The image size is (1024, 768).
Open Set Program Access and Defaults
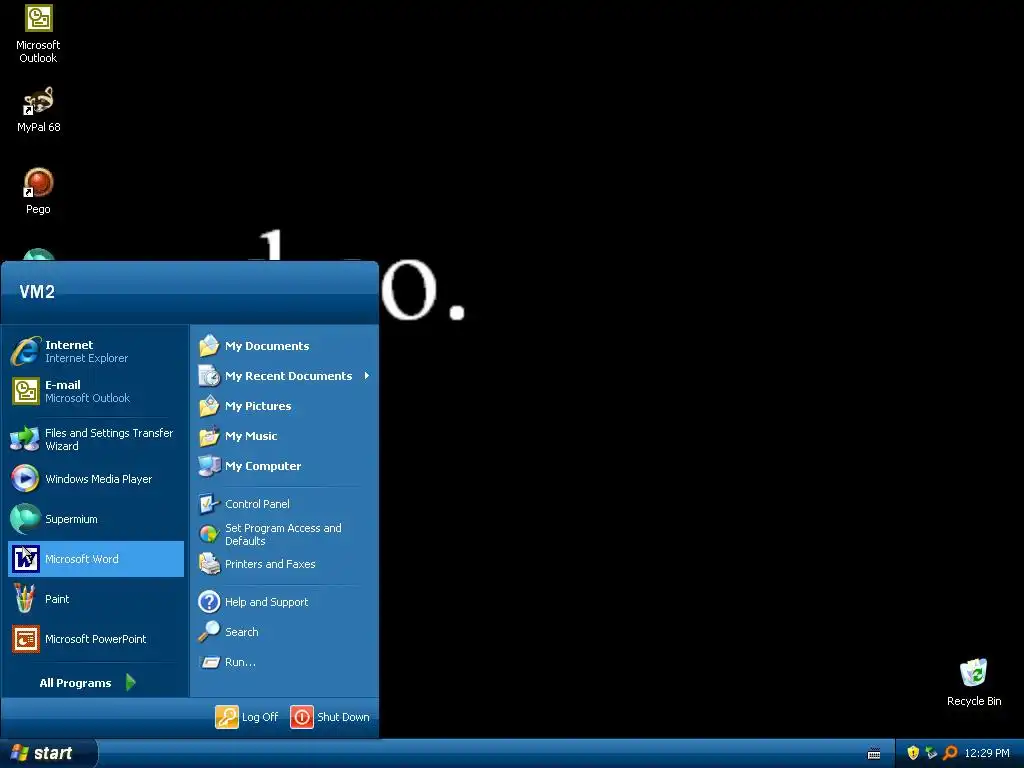tap(284, 534)
